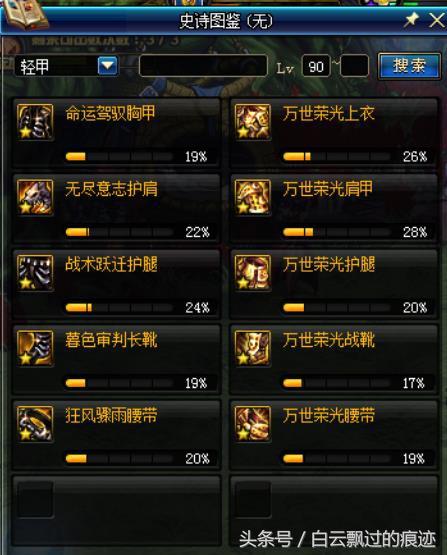Select the 狂风骤雨腰带 belt icon
This screenshot has height=555, width=447.
pyautogui.click(x=35, y=424)
